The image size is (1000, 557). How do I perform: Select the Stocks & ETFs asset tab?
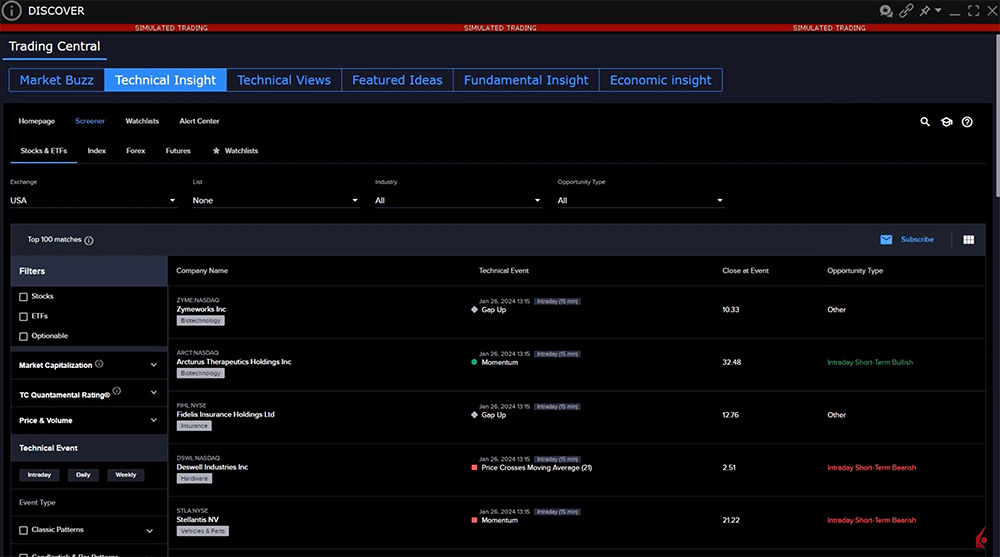(43, 151)
